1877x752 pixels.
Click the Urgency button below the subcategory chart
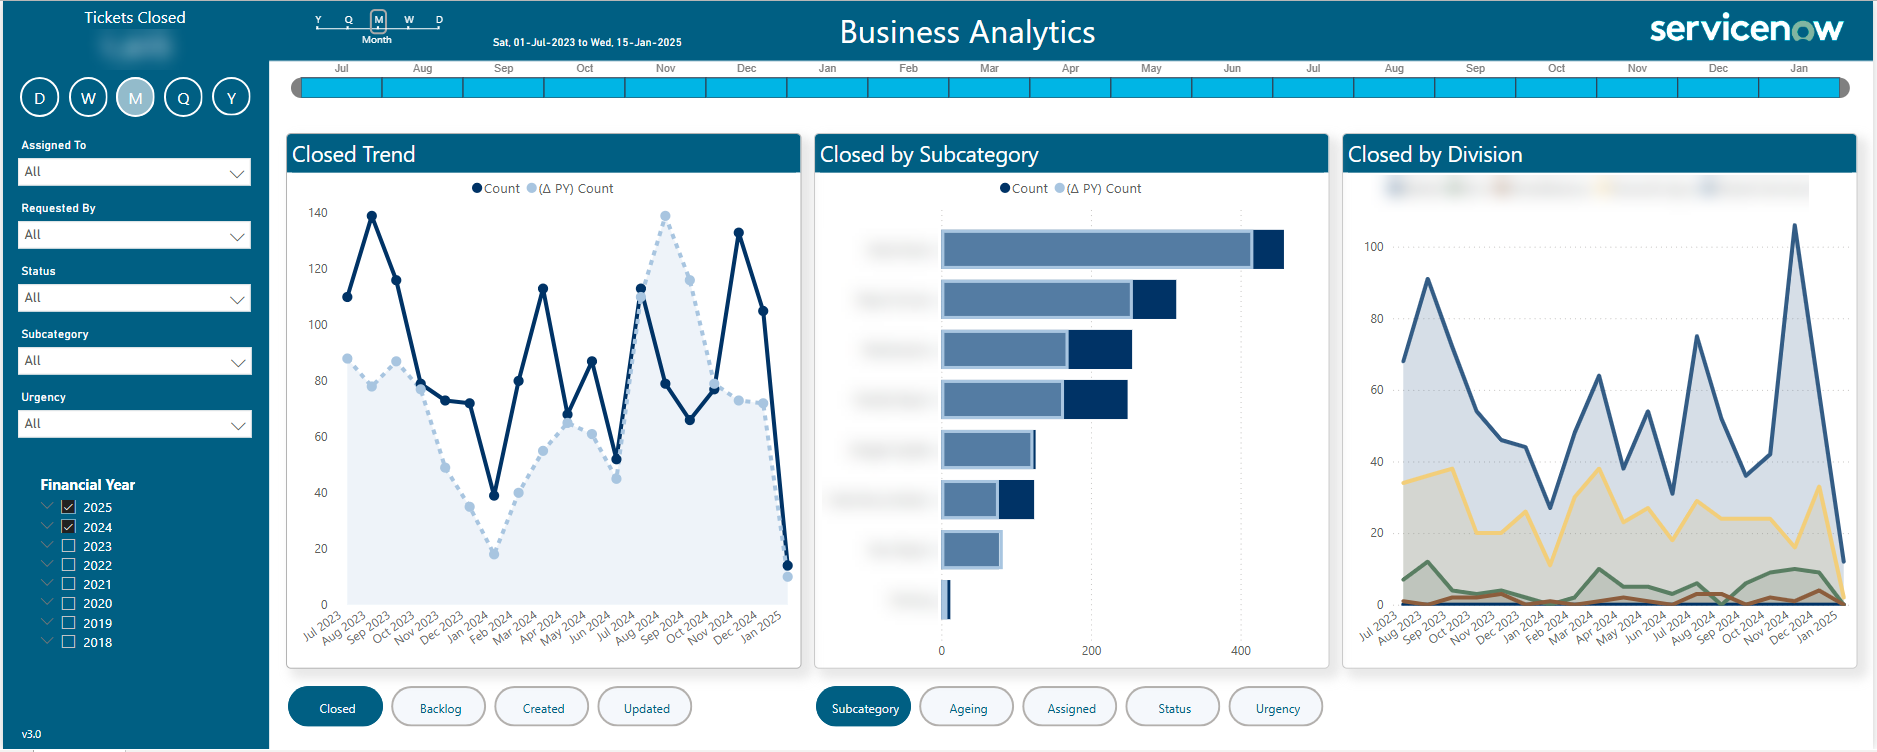tap(1277, 708)
